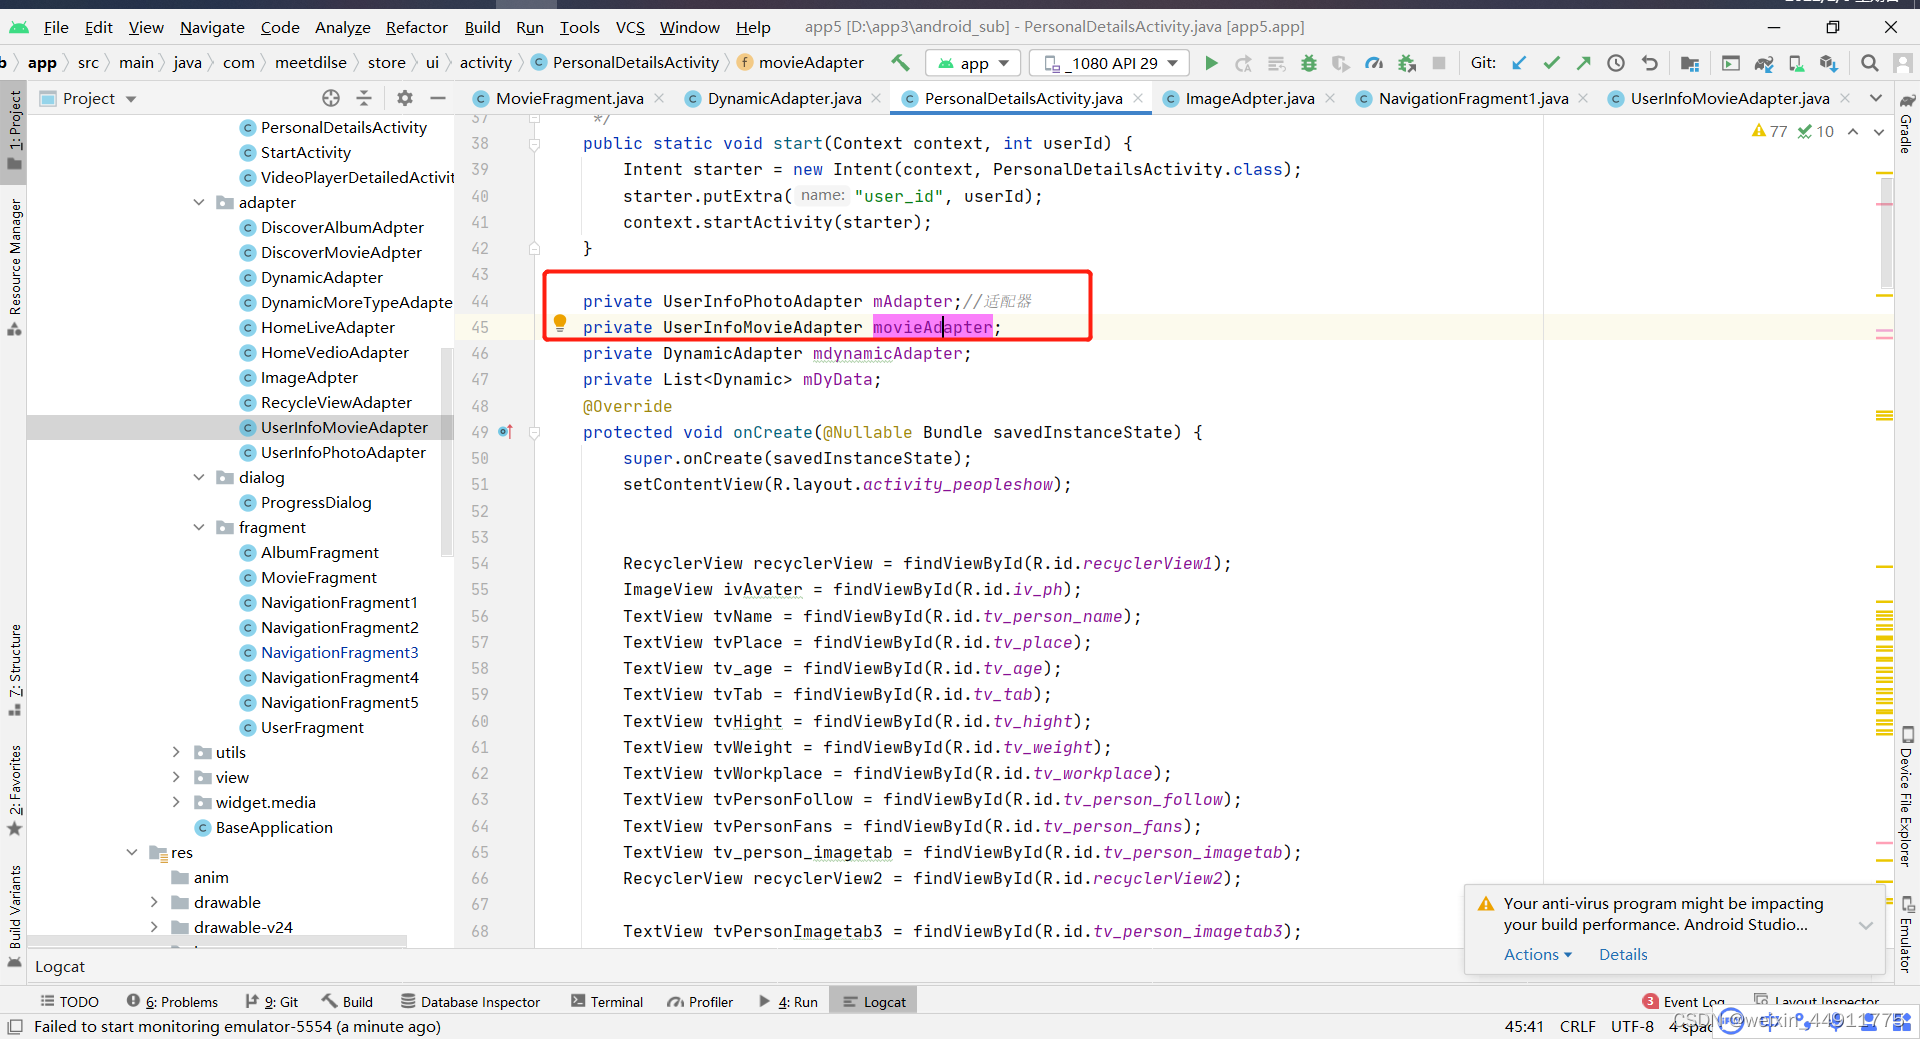Open the SDK Manager icon
This screenshot has height=1039, width=1920.
point(1829,63)
